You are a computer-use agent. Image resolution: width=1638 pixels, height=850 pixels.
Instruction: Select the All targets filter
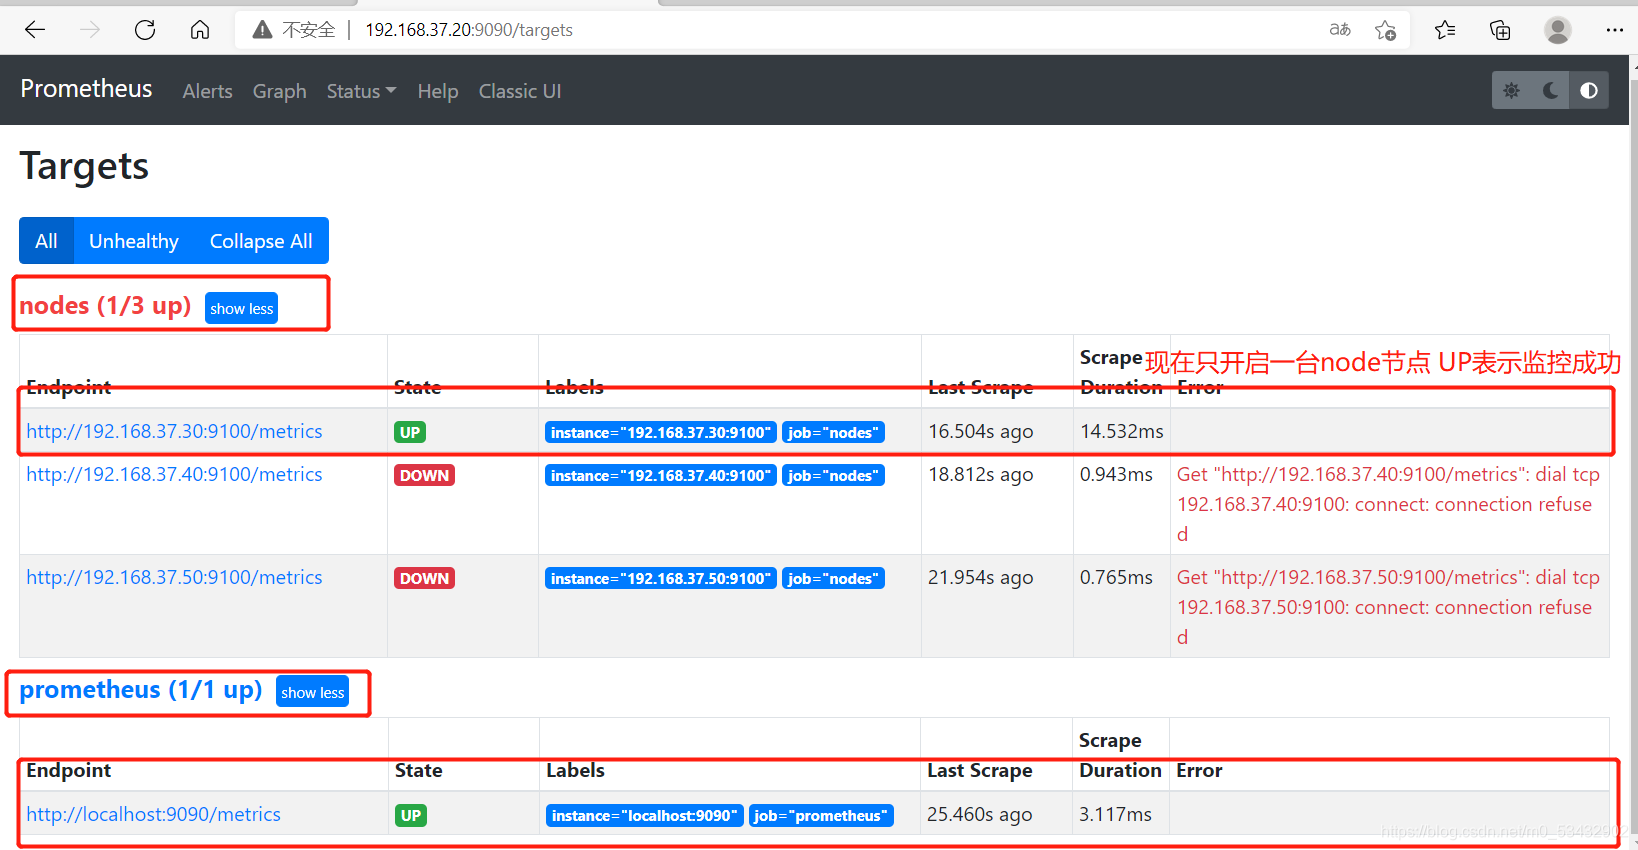click(46, 241)
